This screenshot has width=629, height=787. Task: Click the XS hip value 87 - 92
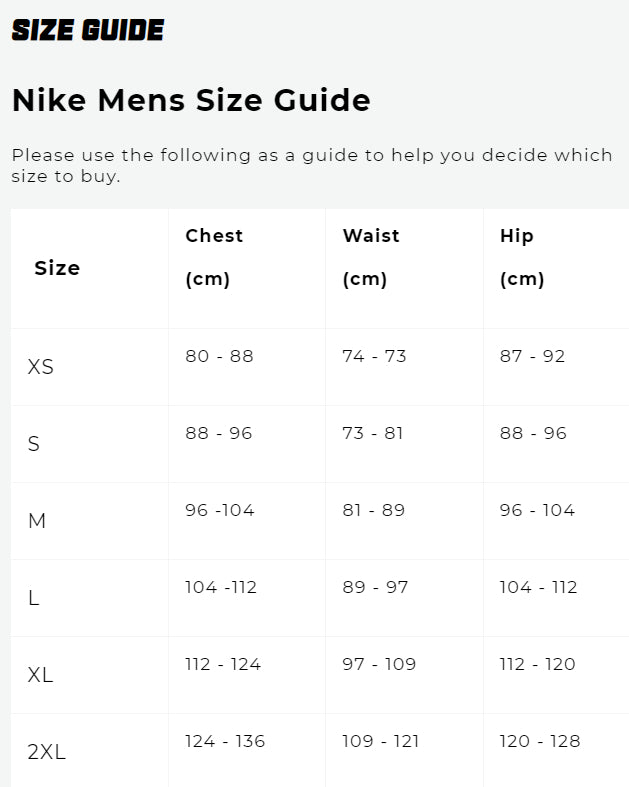click(x=532, y=356)
